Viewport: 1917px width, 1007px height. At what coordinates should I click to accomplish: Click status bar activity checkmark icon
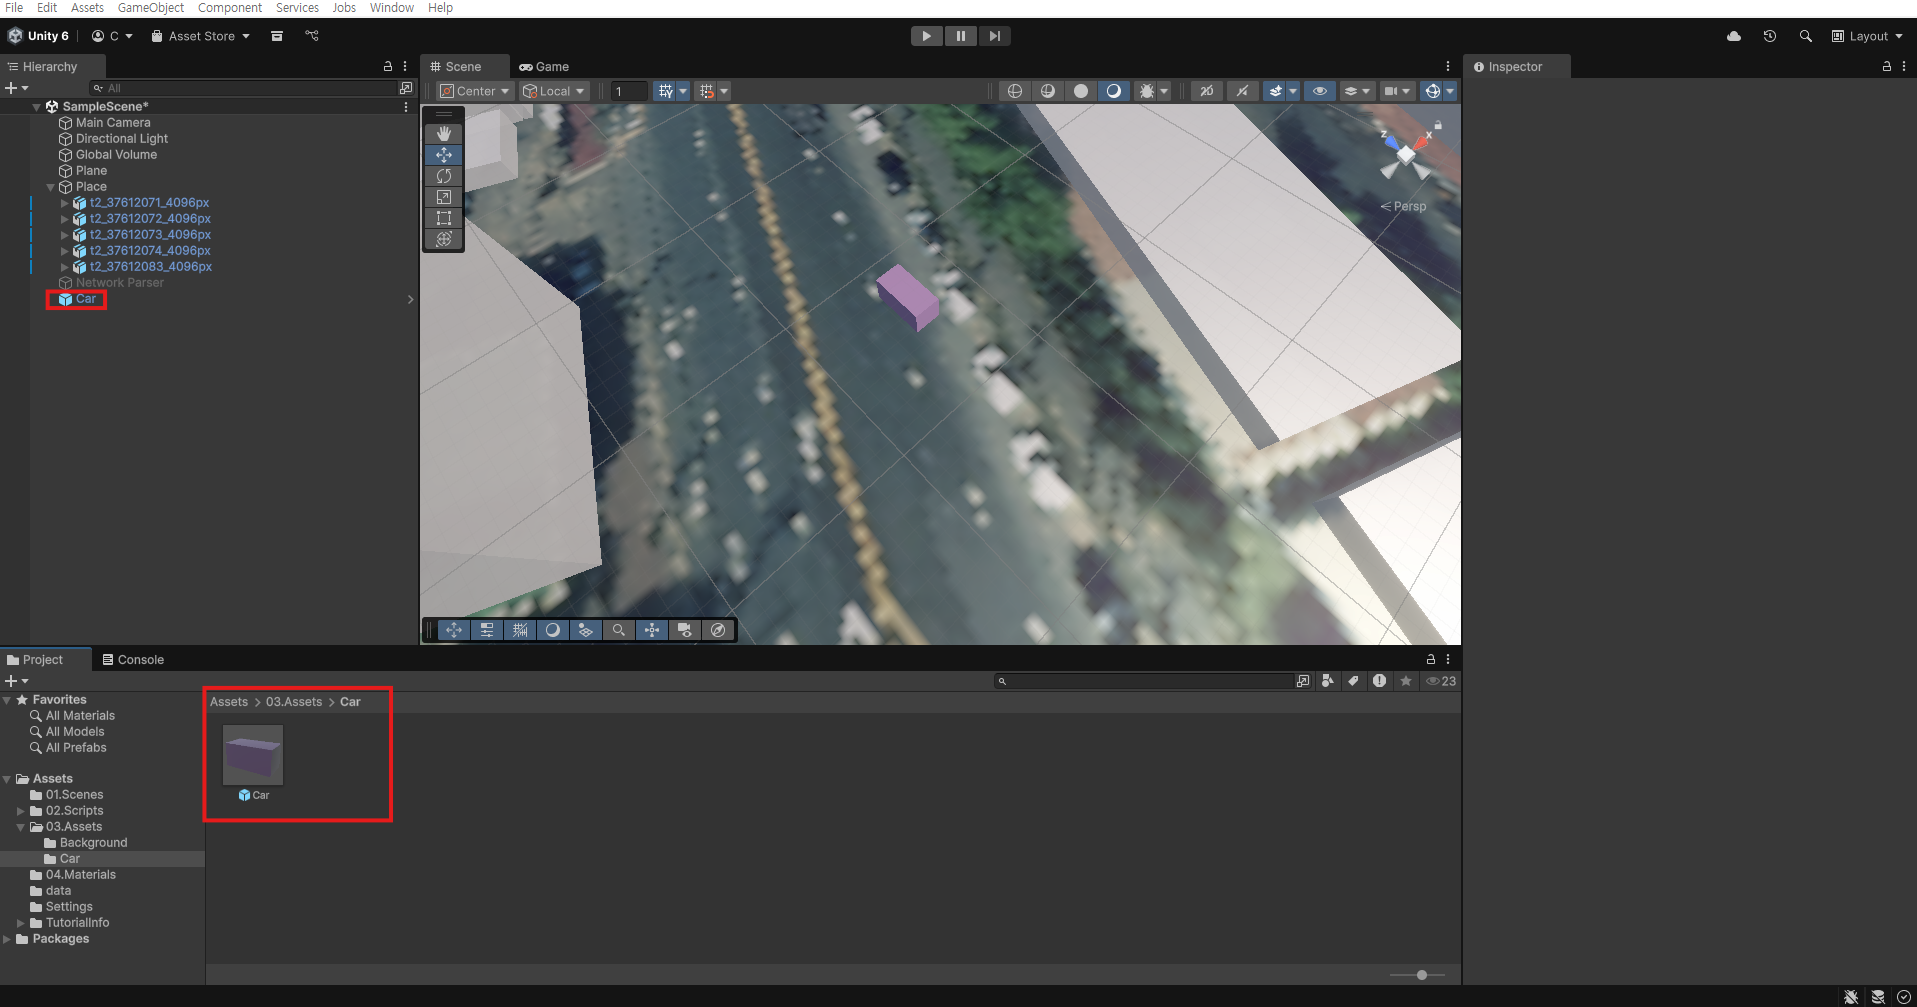click(1904, 997)
